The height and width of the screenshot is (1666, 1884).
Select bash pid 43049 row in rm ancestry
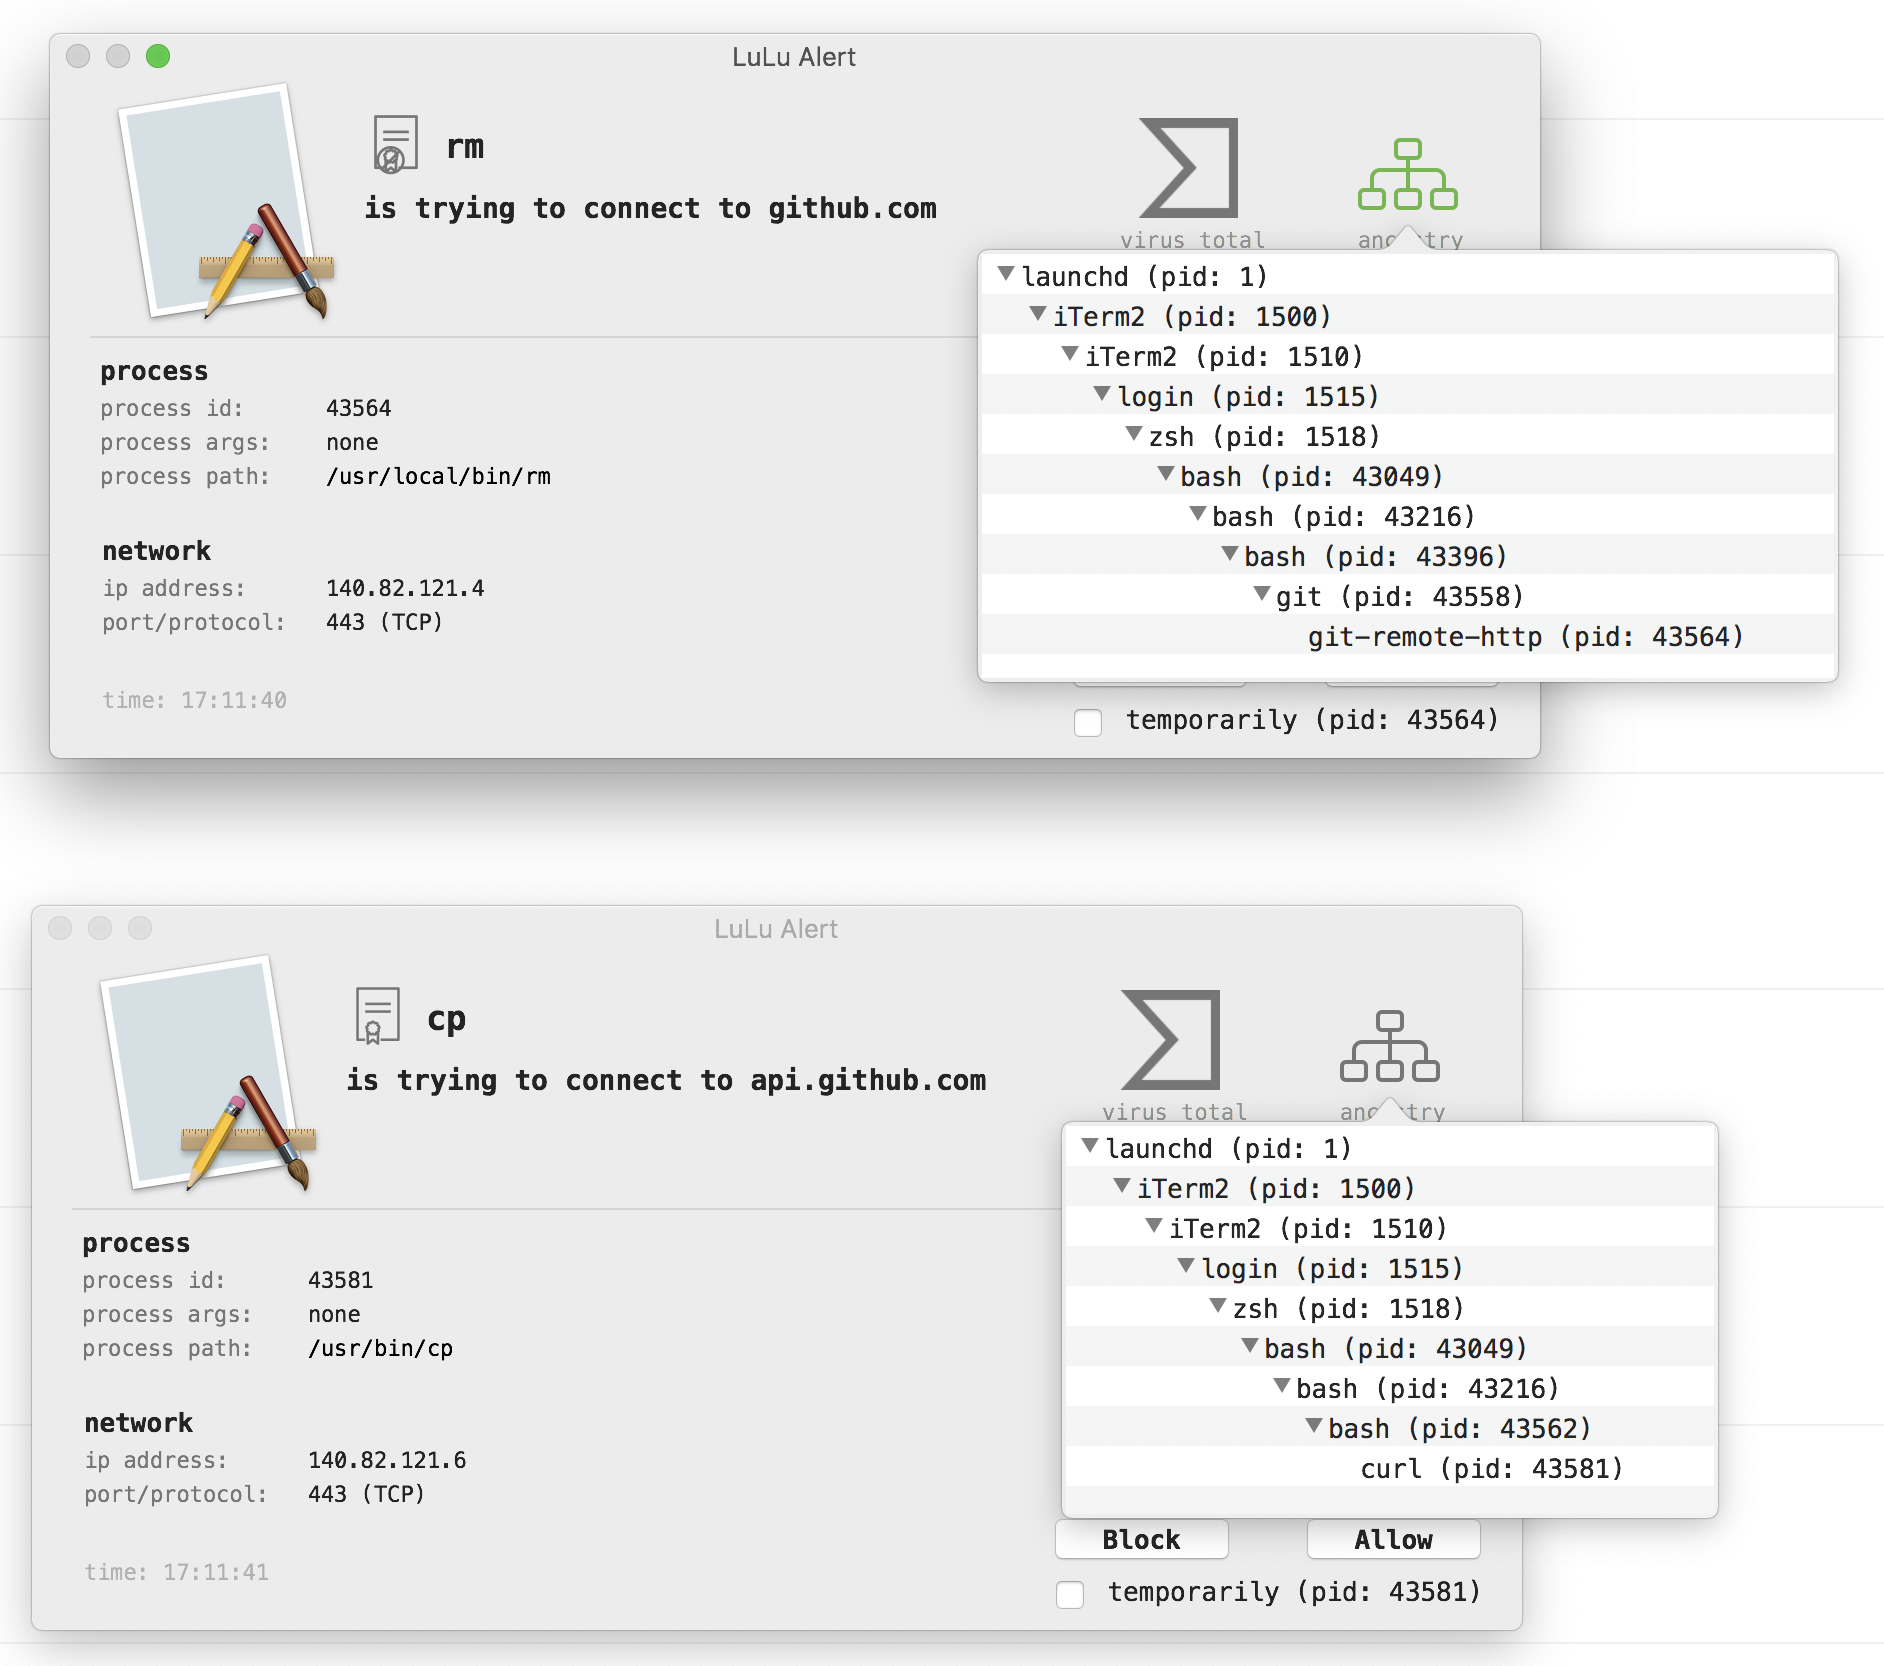click(1408, 476)
